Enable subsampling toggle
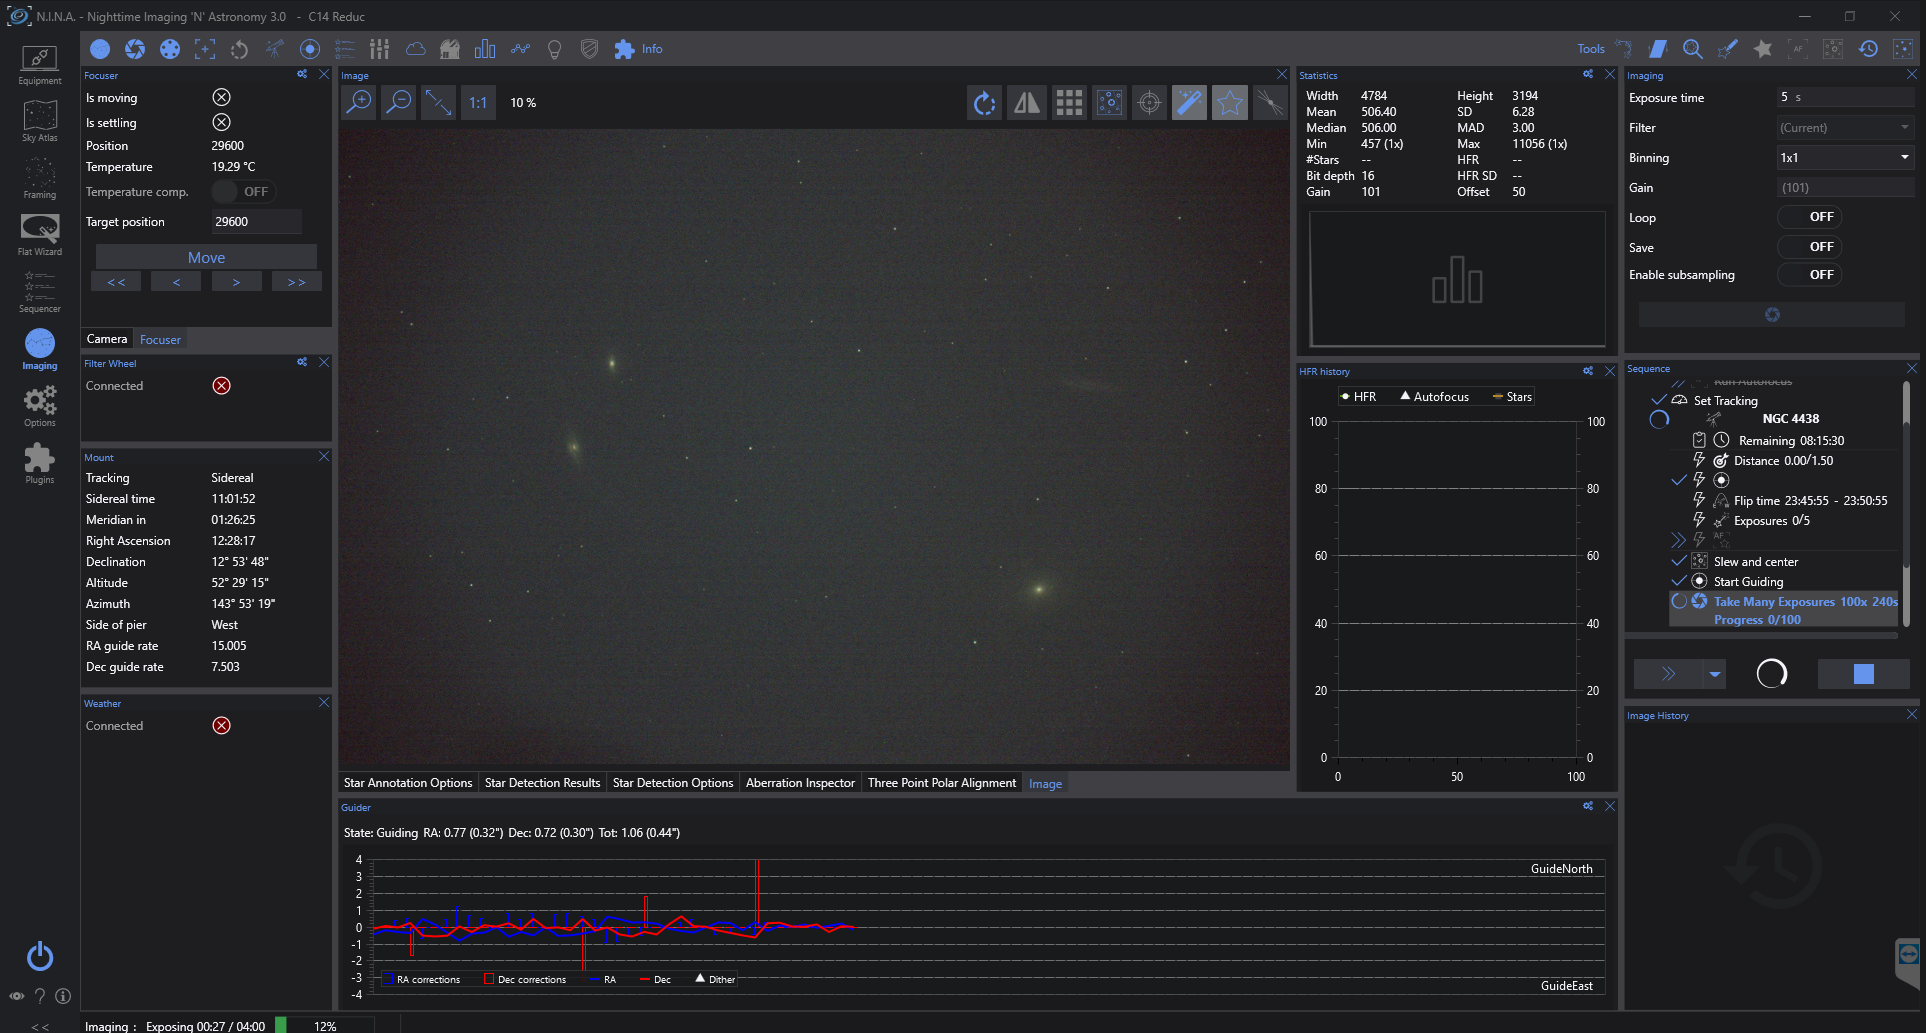Viewport: 1926px width, 1033px height. point(1809,275)
